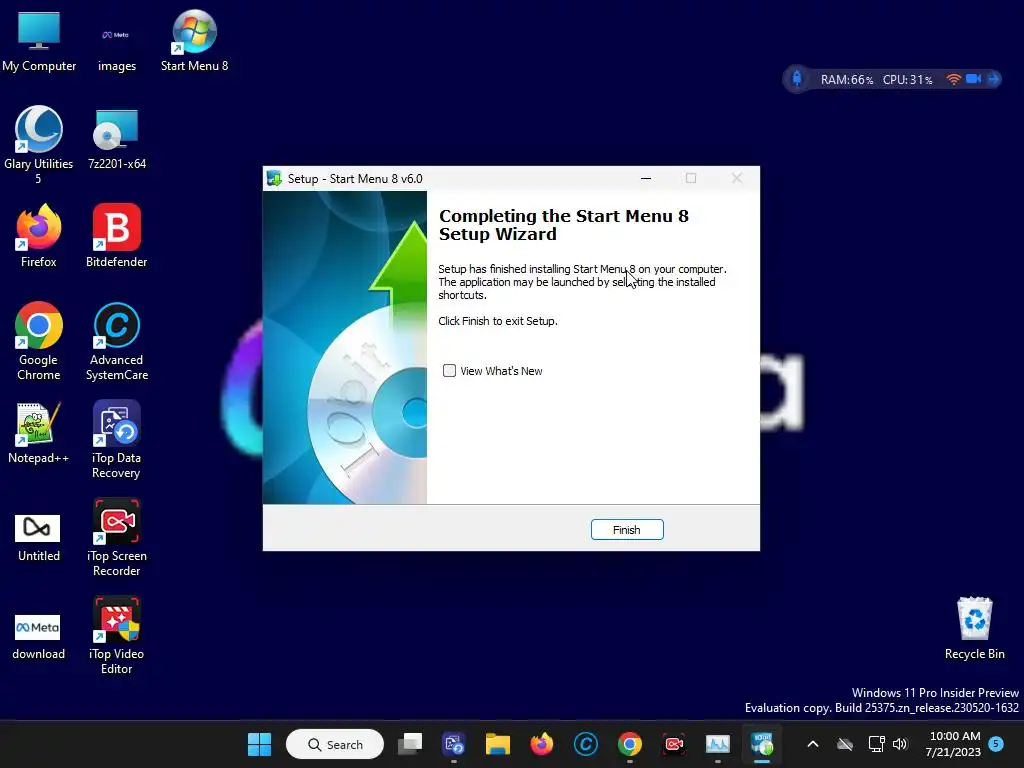Open Advanced SystemCare from the taskbar
This screenshot has height=768, width=1024.
point(586,744)
